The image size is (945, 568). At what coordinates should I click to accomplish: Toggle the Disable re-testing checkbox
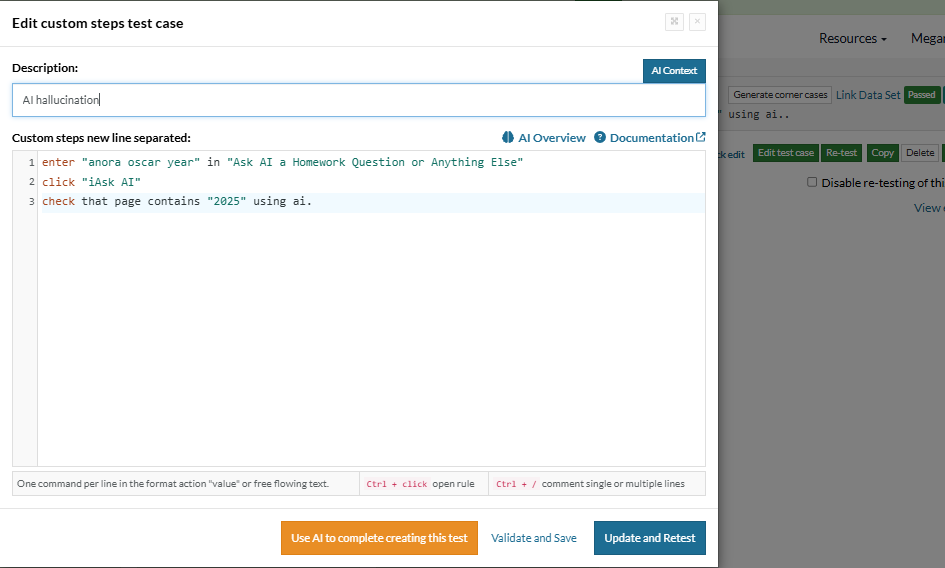coord(813,183)
